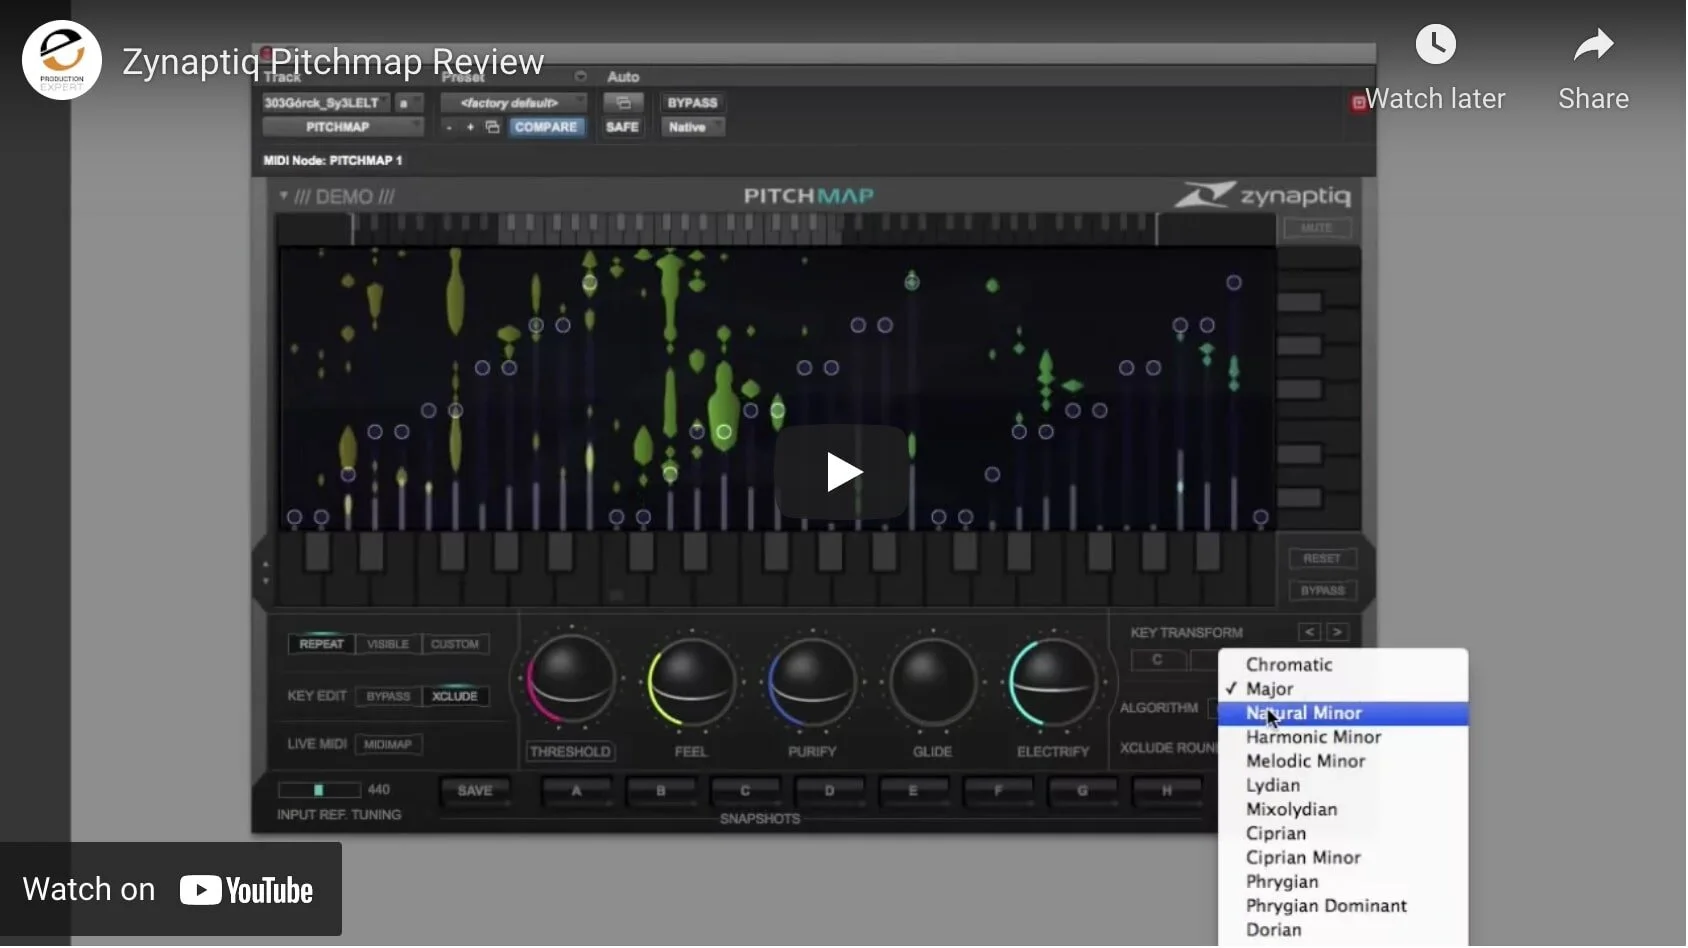Image resolution: width=1688 pixels, height=948 pixels.
Task: Click the Share arrow icon
Action: point(1593,45)
